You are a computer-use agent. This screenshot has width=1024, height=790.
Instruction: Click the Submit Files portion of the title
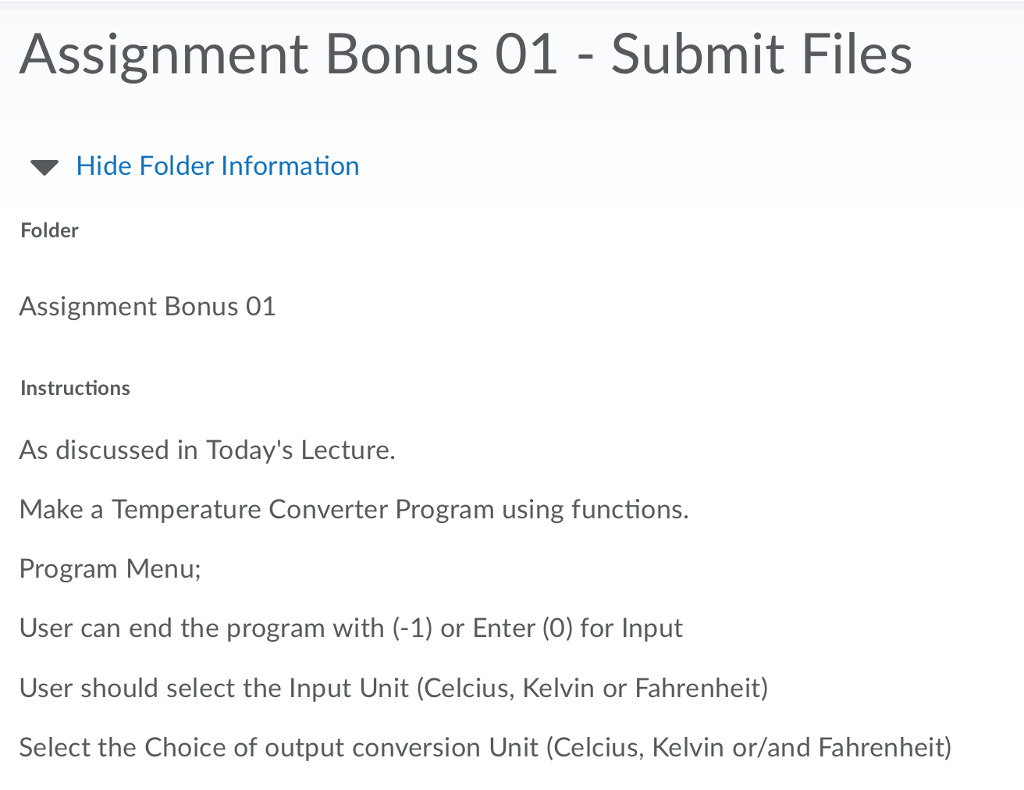coord(763,55)
